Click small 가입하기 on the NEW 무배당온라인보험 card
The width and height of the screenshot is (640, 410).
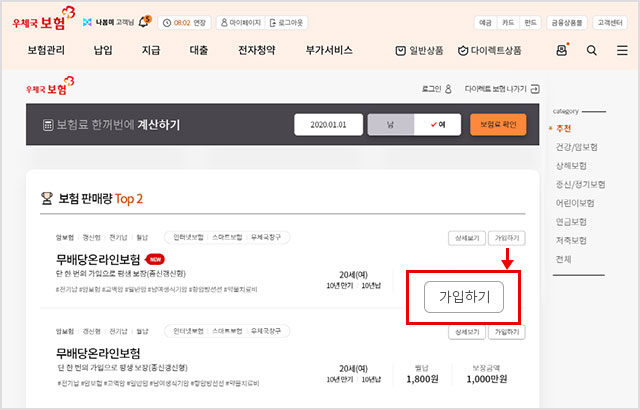(507, 238)
